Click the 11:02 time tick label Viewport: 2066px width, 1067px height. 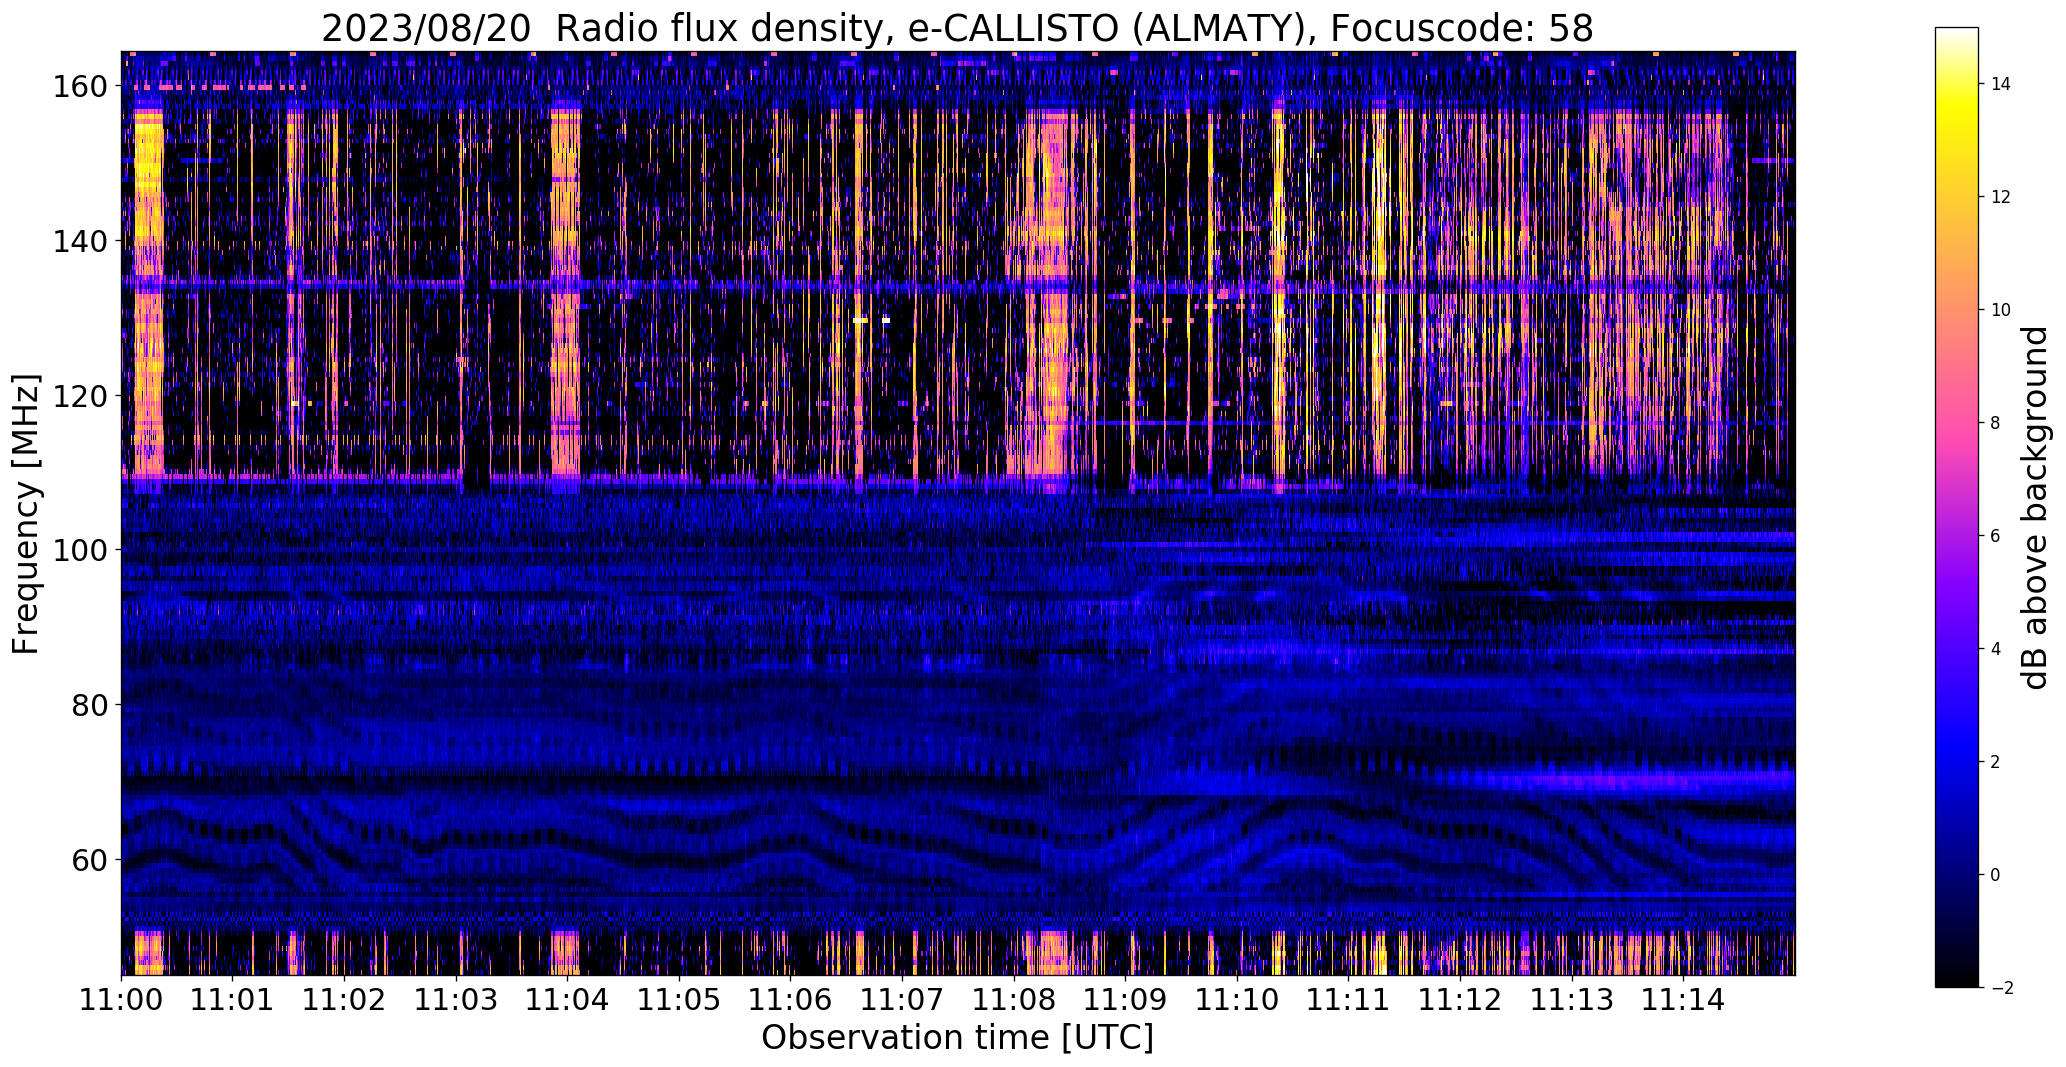[x=345, y=998]
